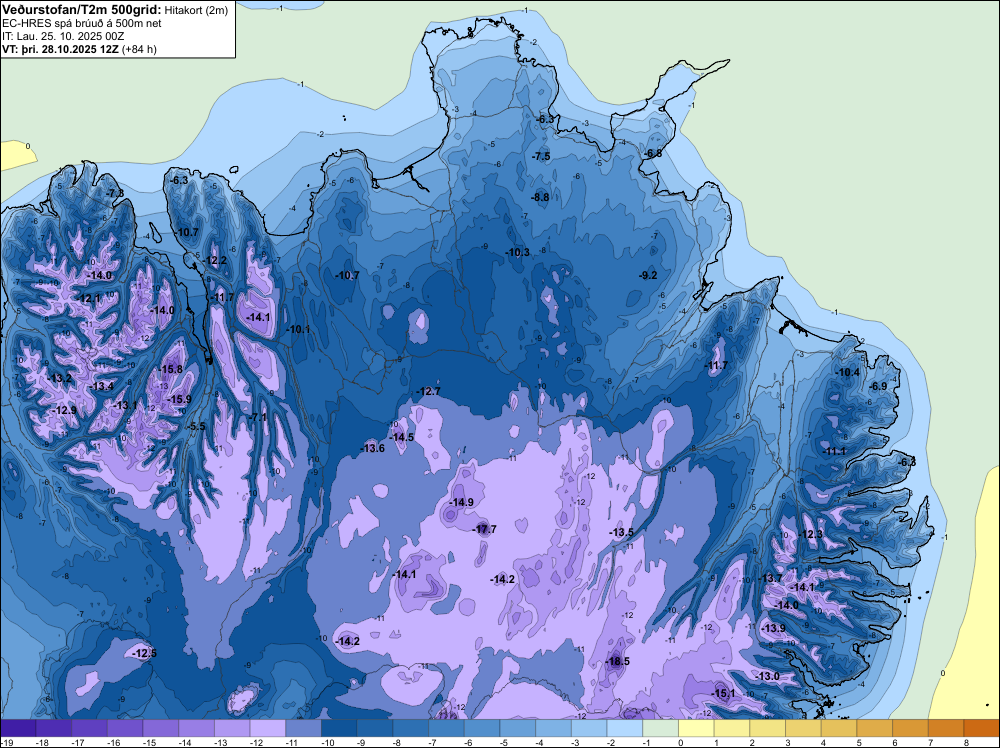This screenshot has height=748, width=1000.
Task: Click the -6.8 temperature reading
Action: click(654, 153)
